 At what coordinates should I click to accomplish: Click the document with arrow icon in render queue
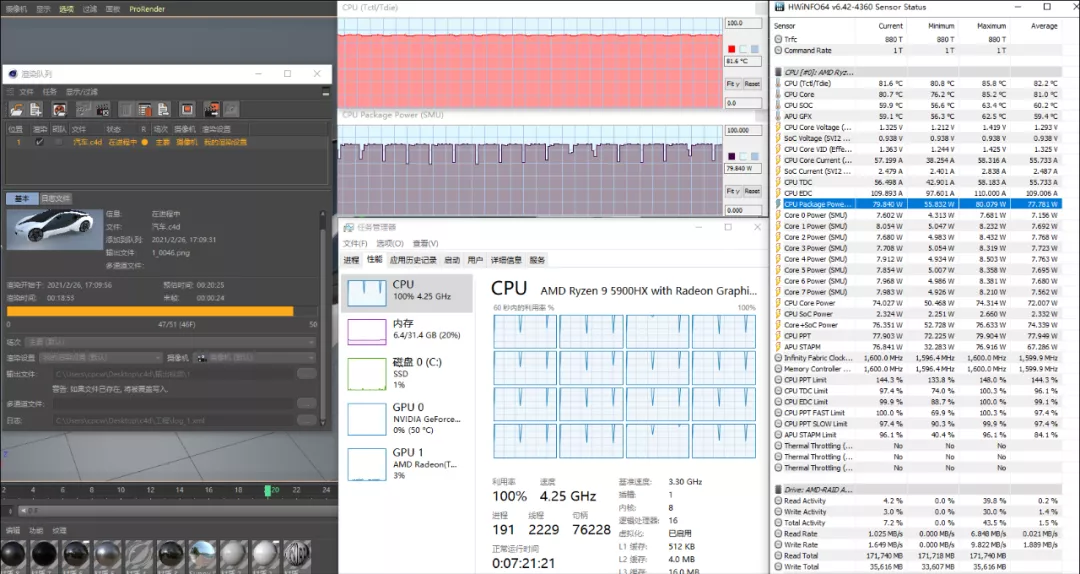(x=163, y=110)
